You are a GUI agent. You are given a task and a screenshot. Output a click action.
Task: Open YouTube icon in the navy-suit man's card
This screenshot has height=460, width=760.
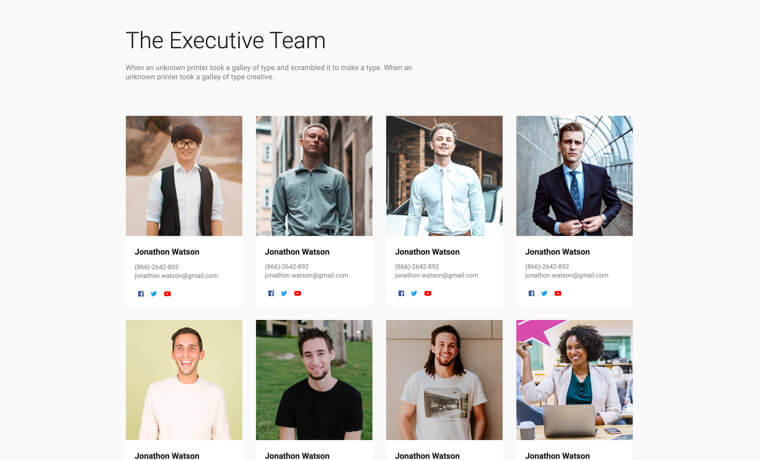click(x=557, y=293)
